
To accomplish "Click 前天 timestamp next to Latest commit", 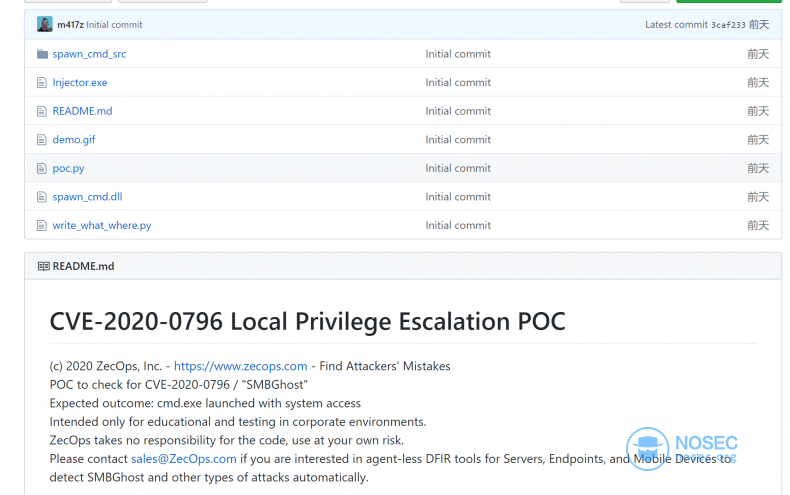I will (x=759, y=25).
